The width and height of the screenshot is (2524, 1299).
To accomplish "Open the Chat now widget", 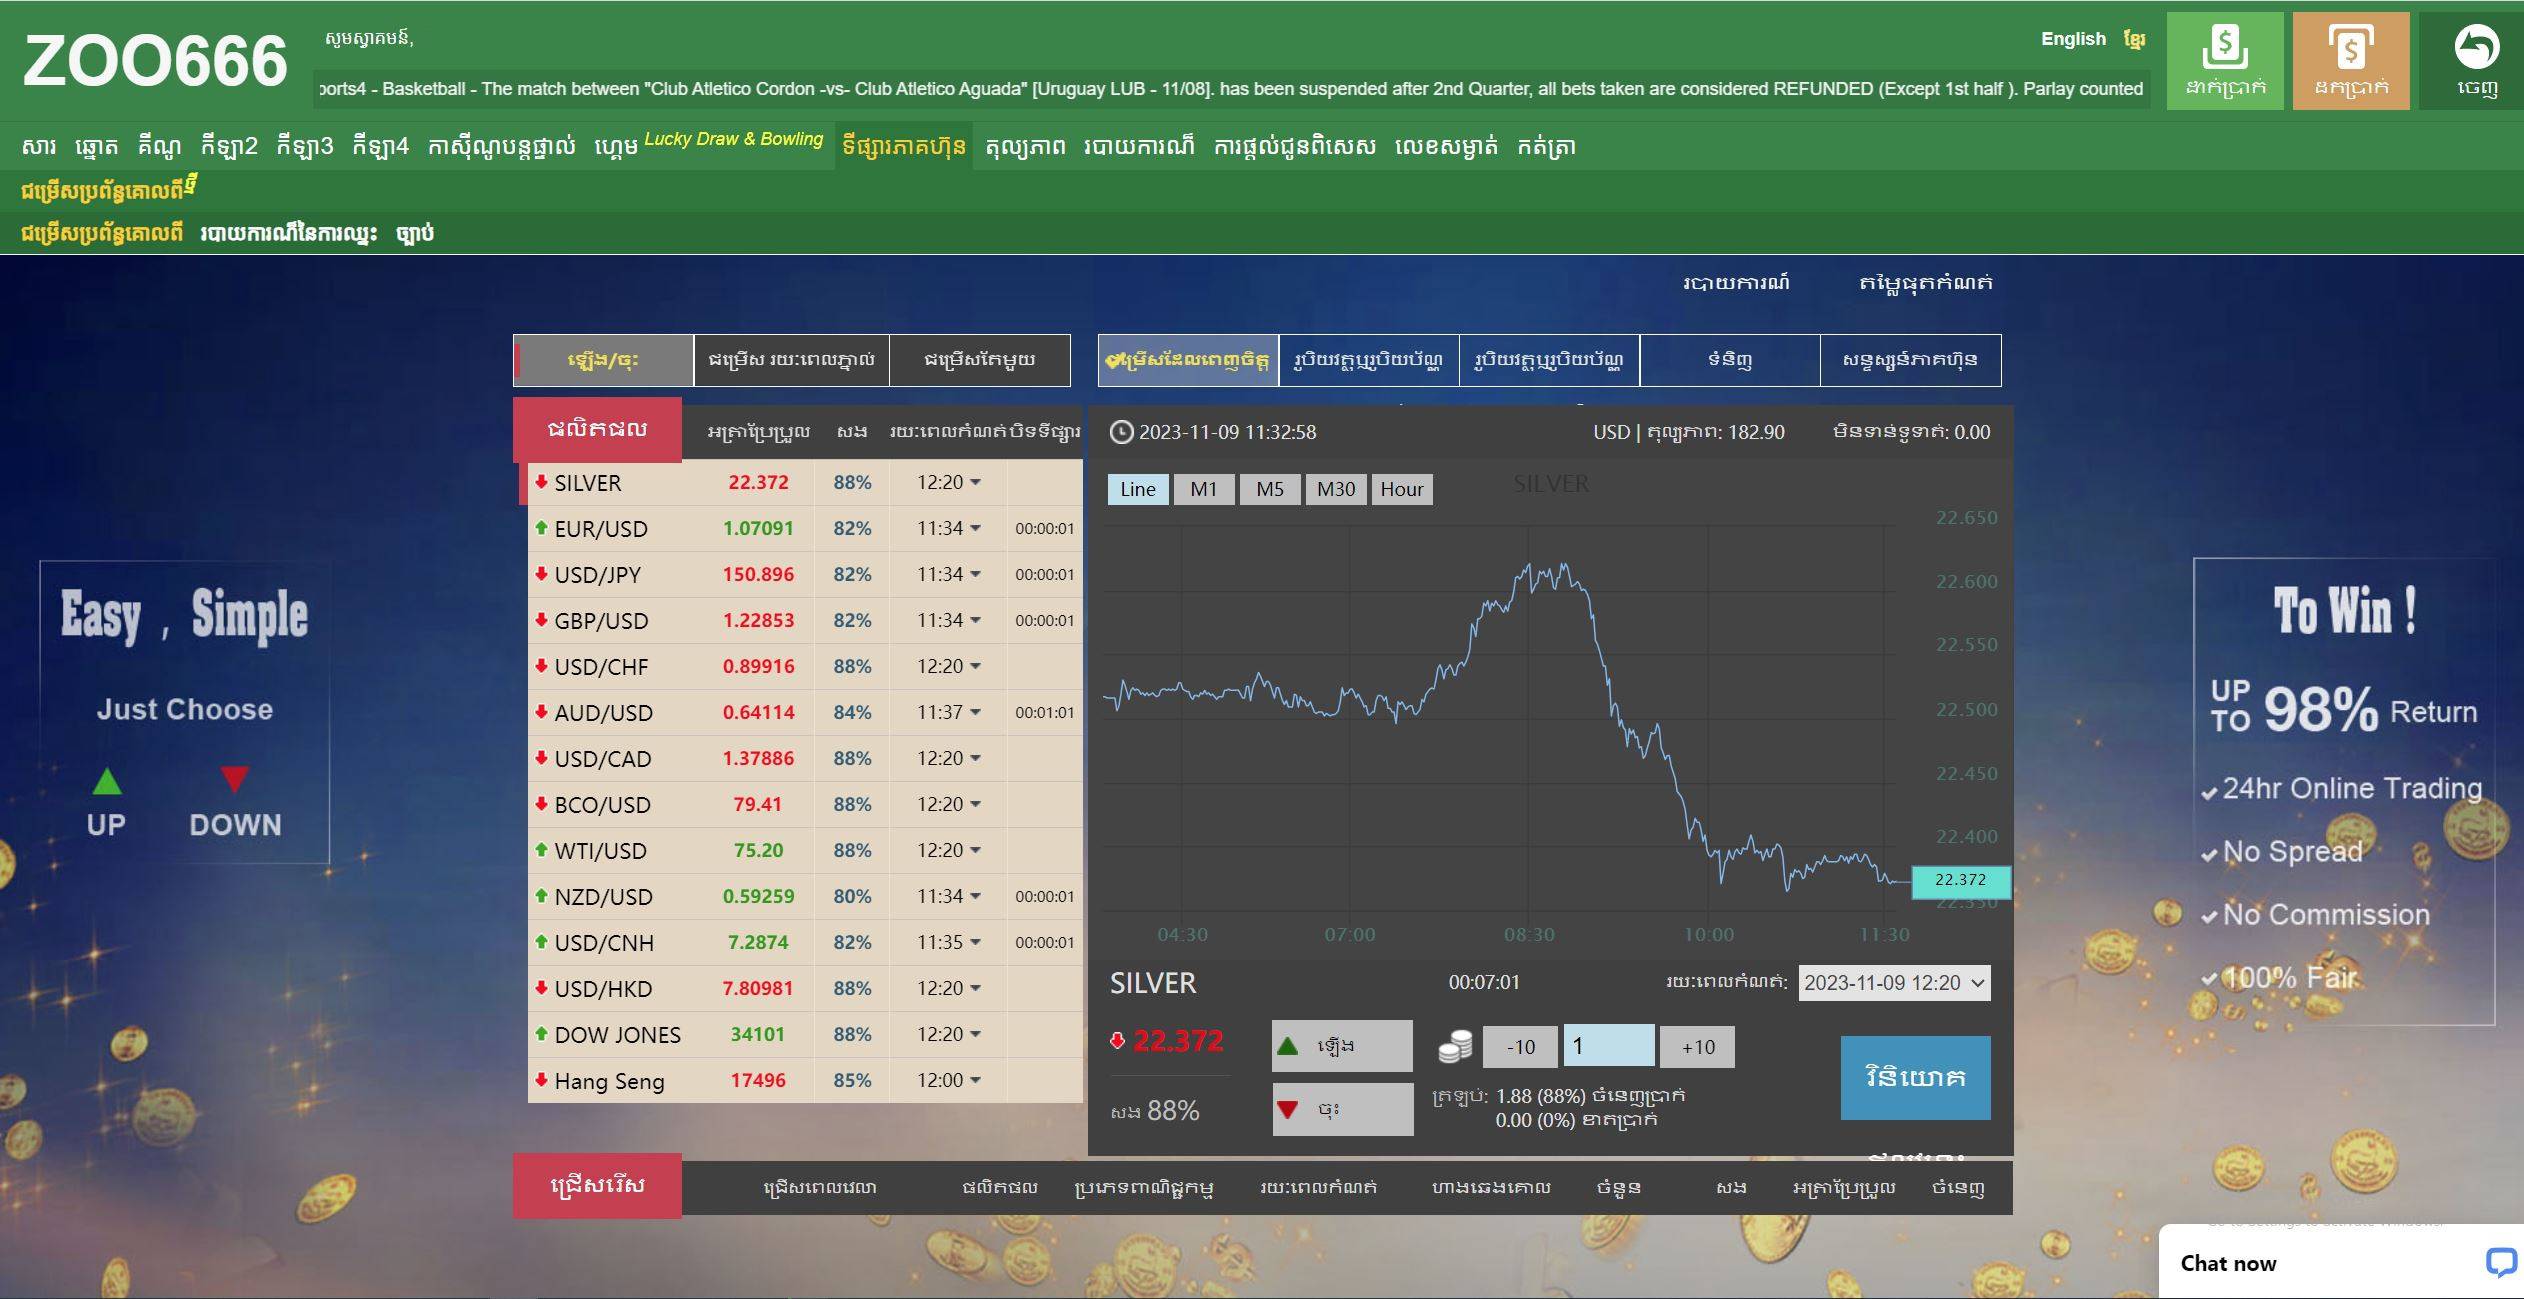I will [x=2340, y=1262].
